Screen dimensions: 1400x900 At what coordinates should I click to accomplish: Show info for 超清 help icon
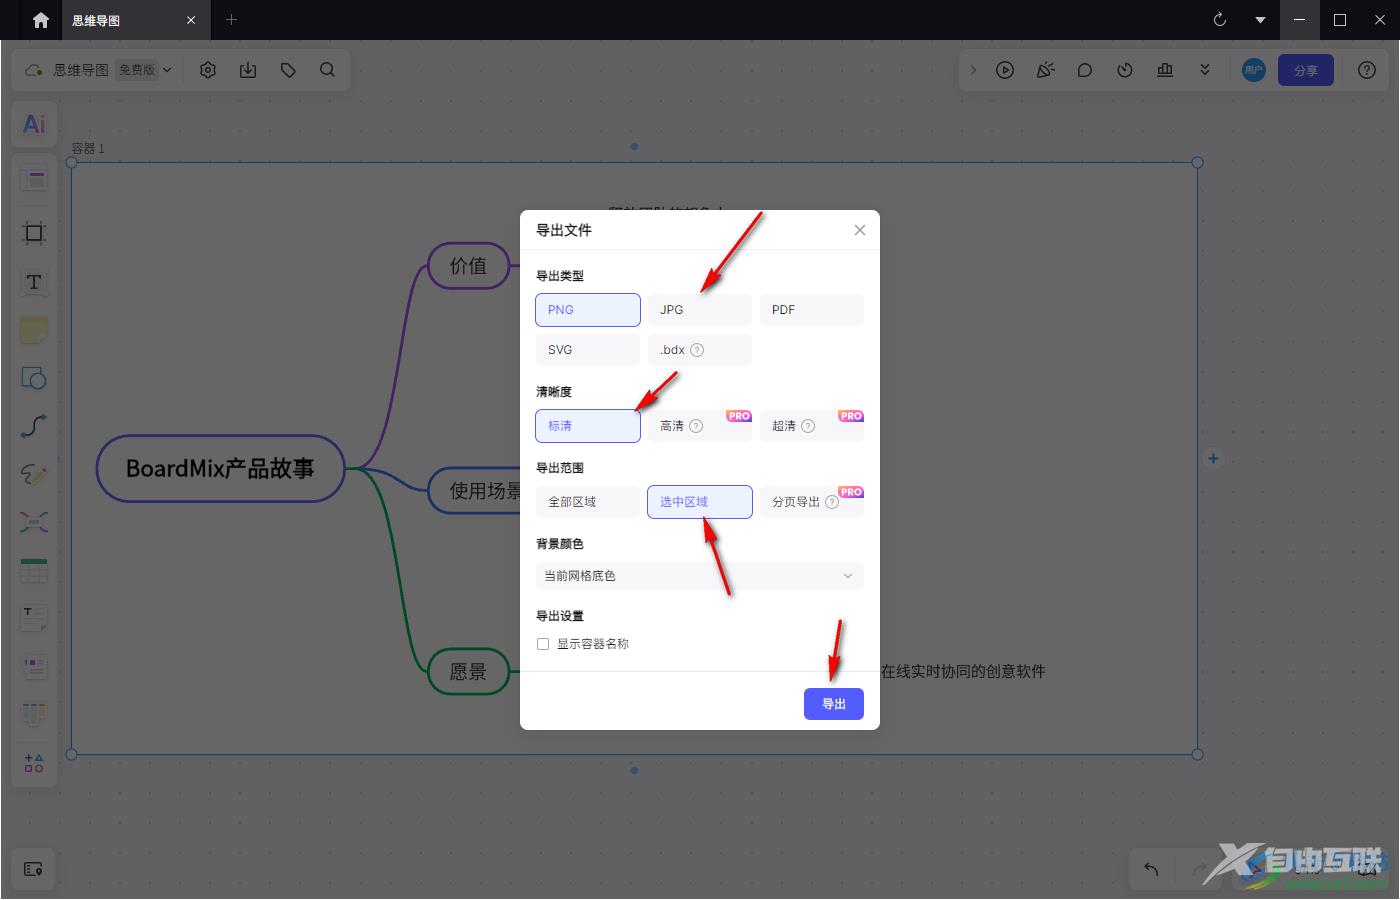(x=808, y=426)
